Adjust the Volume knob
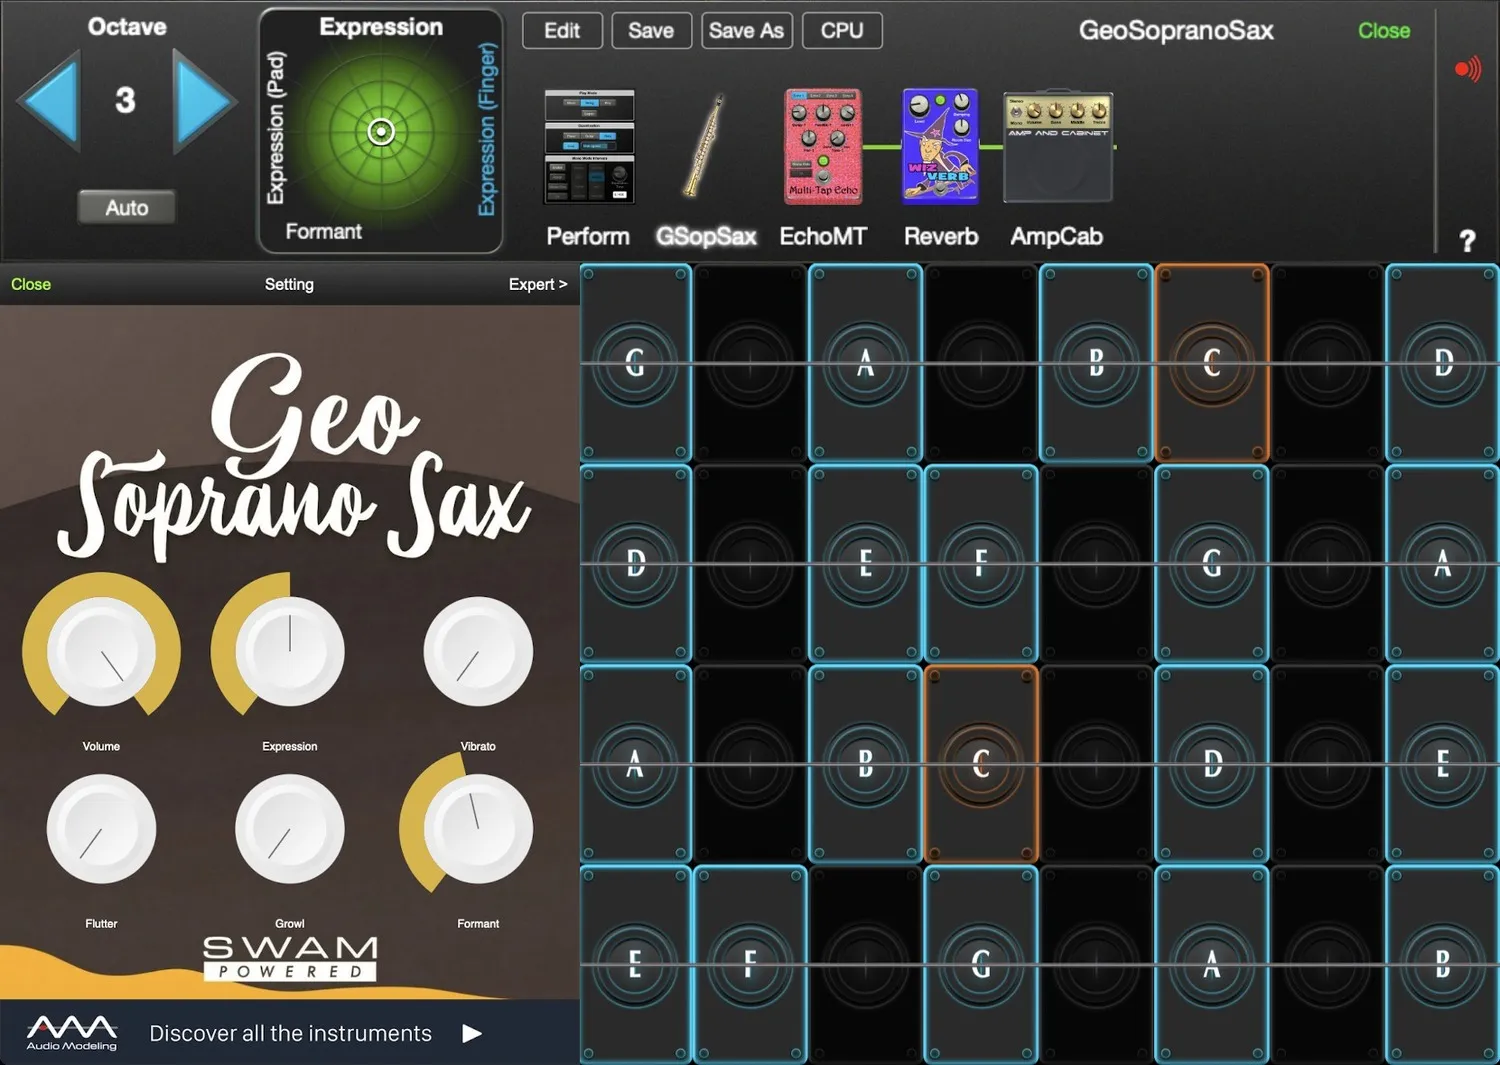 [101, 651]
